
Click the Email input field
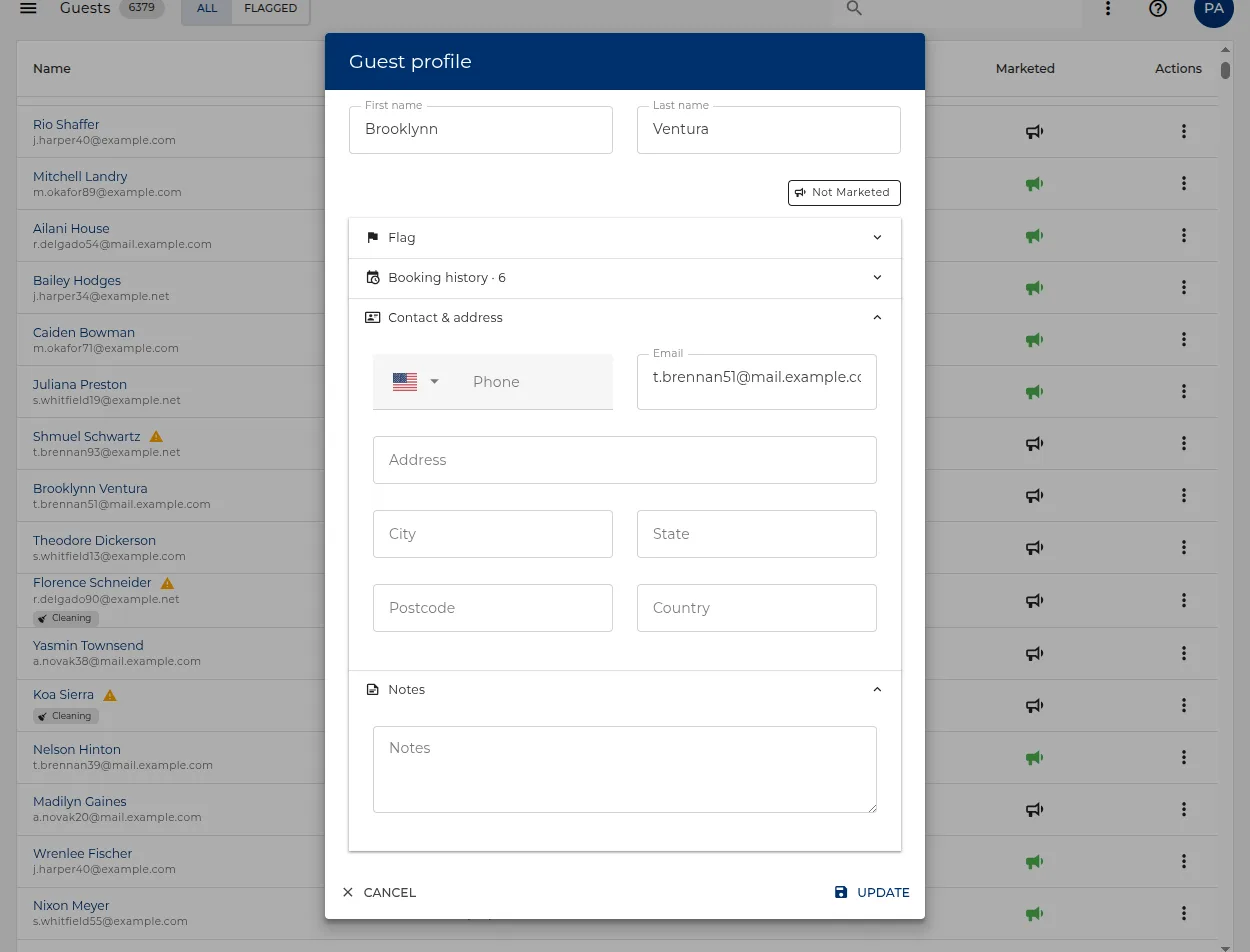(x=757, y=381)
